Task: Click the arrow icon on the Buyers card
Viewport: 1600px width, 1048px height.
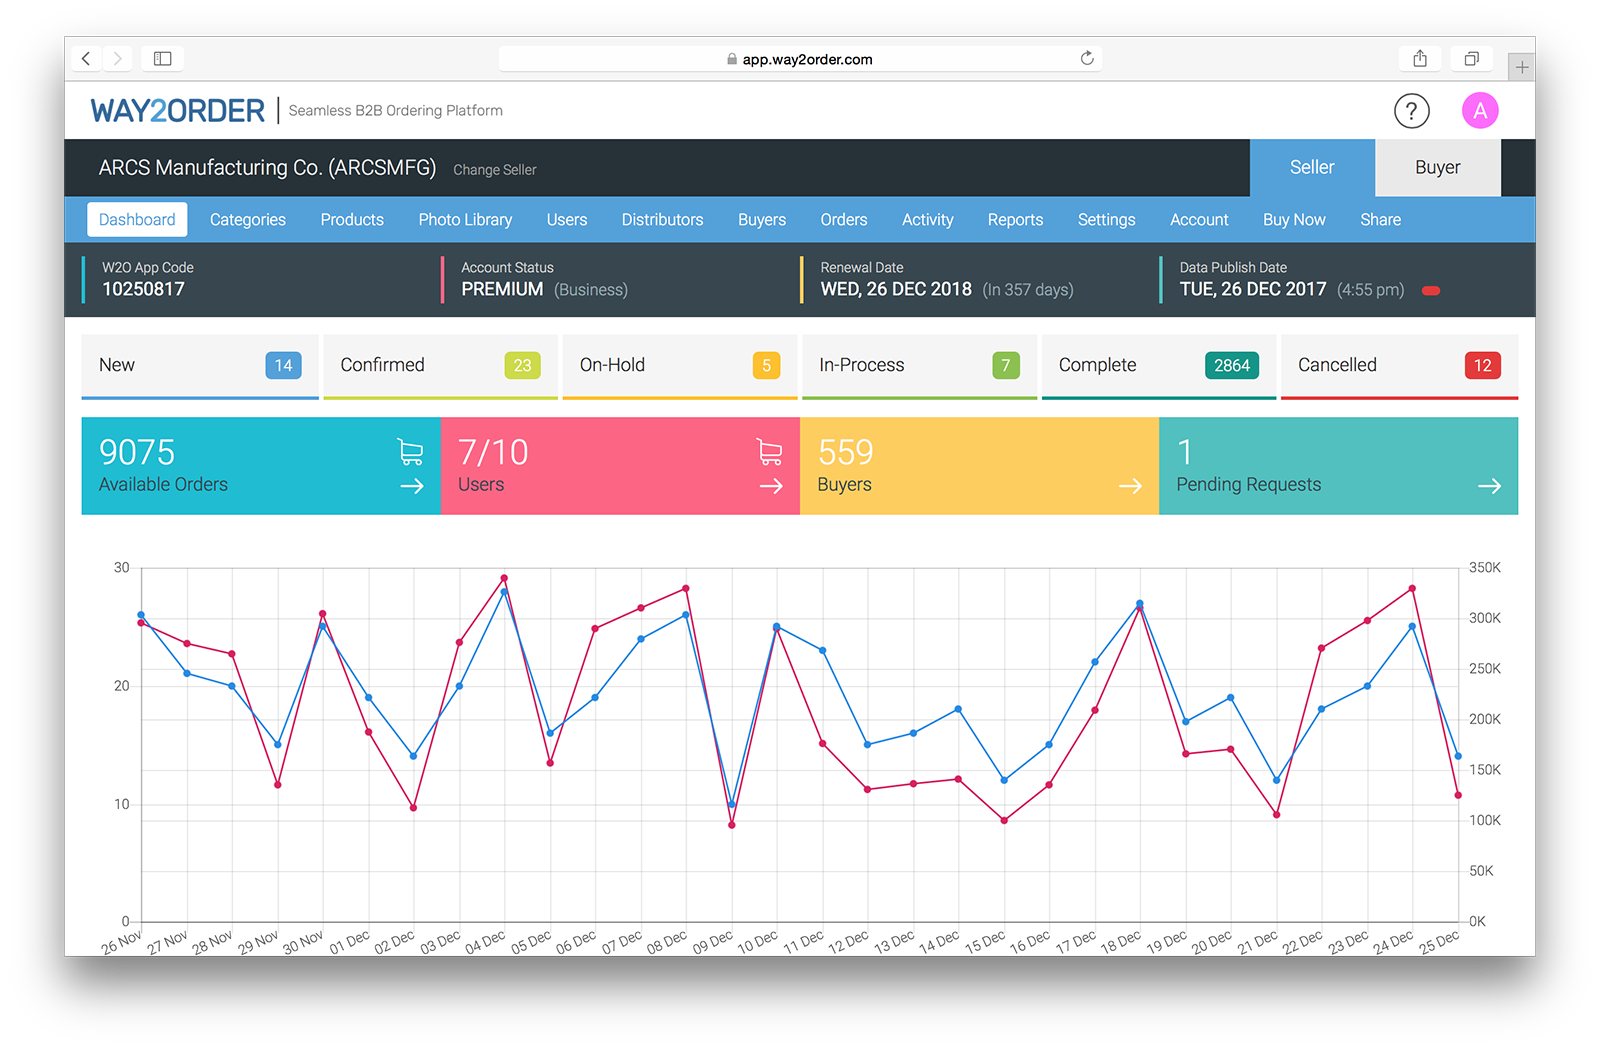Action: coord(1130,486)
